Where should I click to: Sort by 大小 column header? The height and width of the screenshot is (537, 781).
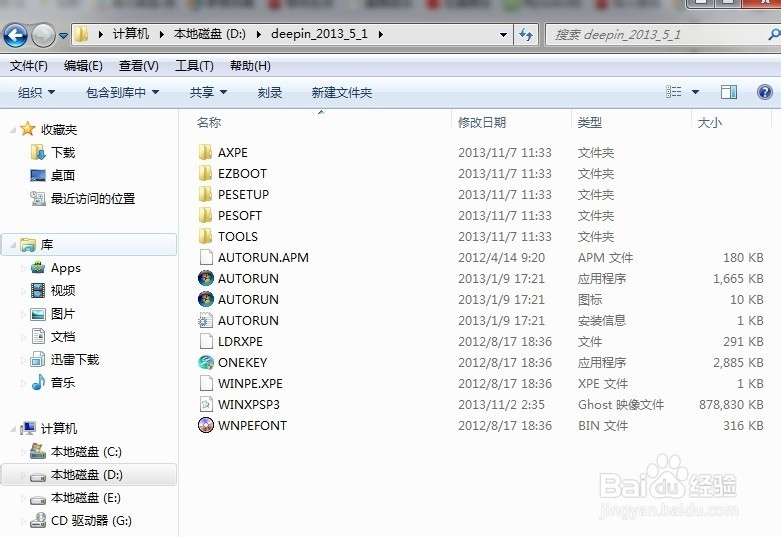coord(710,123)
